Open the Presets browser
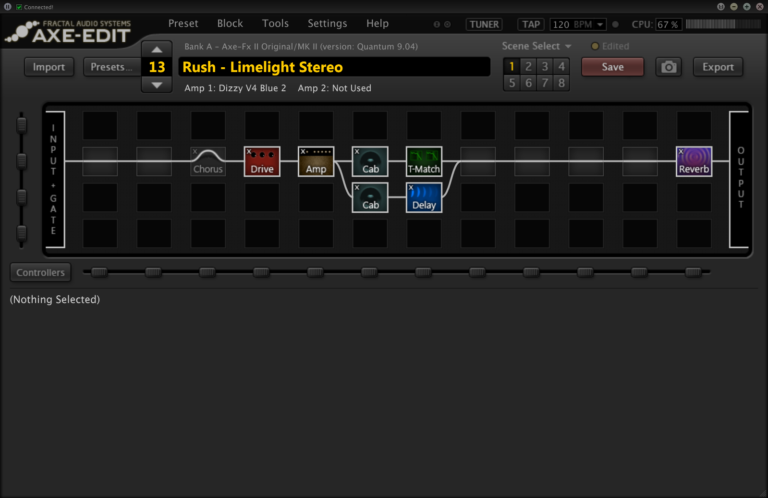Screen dimensions: 768x498 point(111,67)
